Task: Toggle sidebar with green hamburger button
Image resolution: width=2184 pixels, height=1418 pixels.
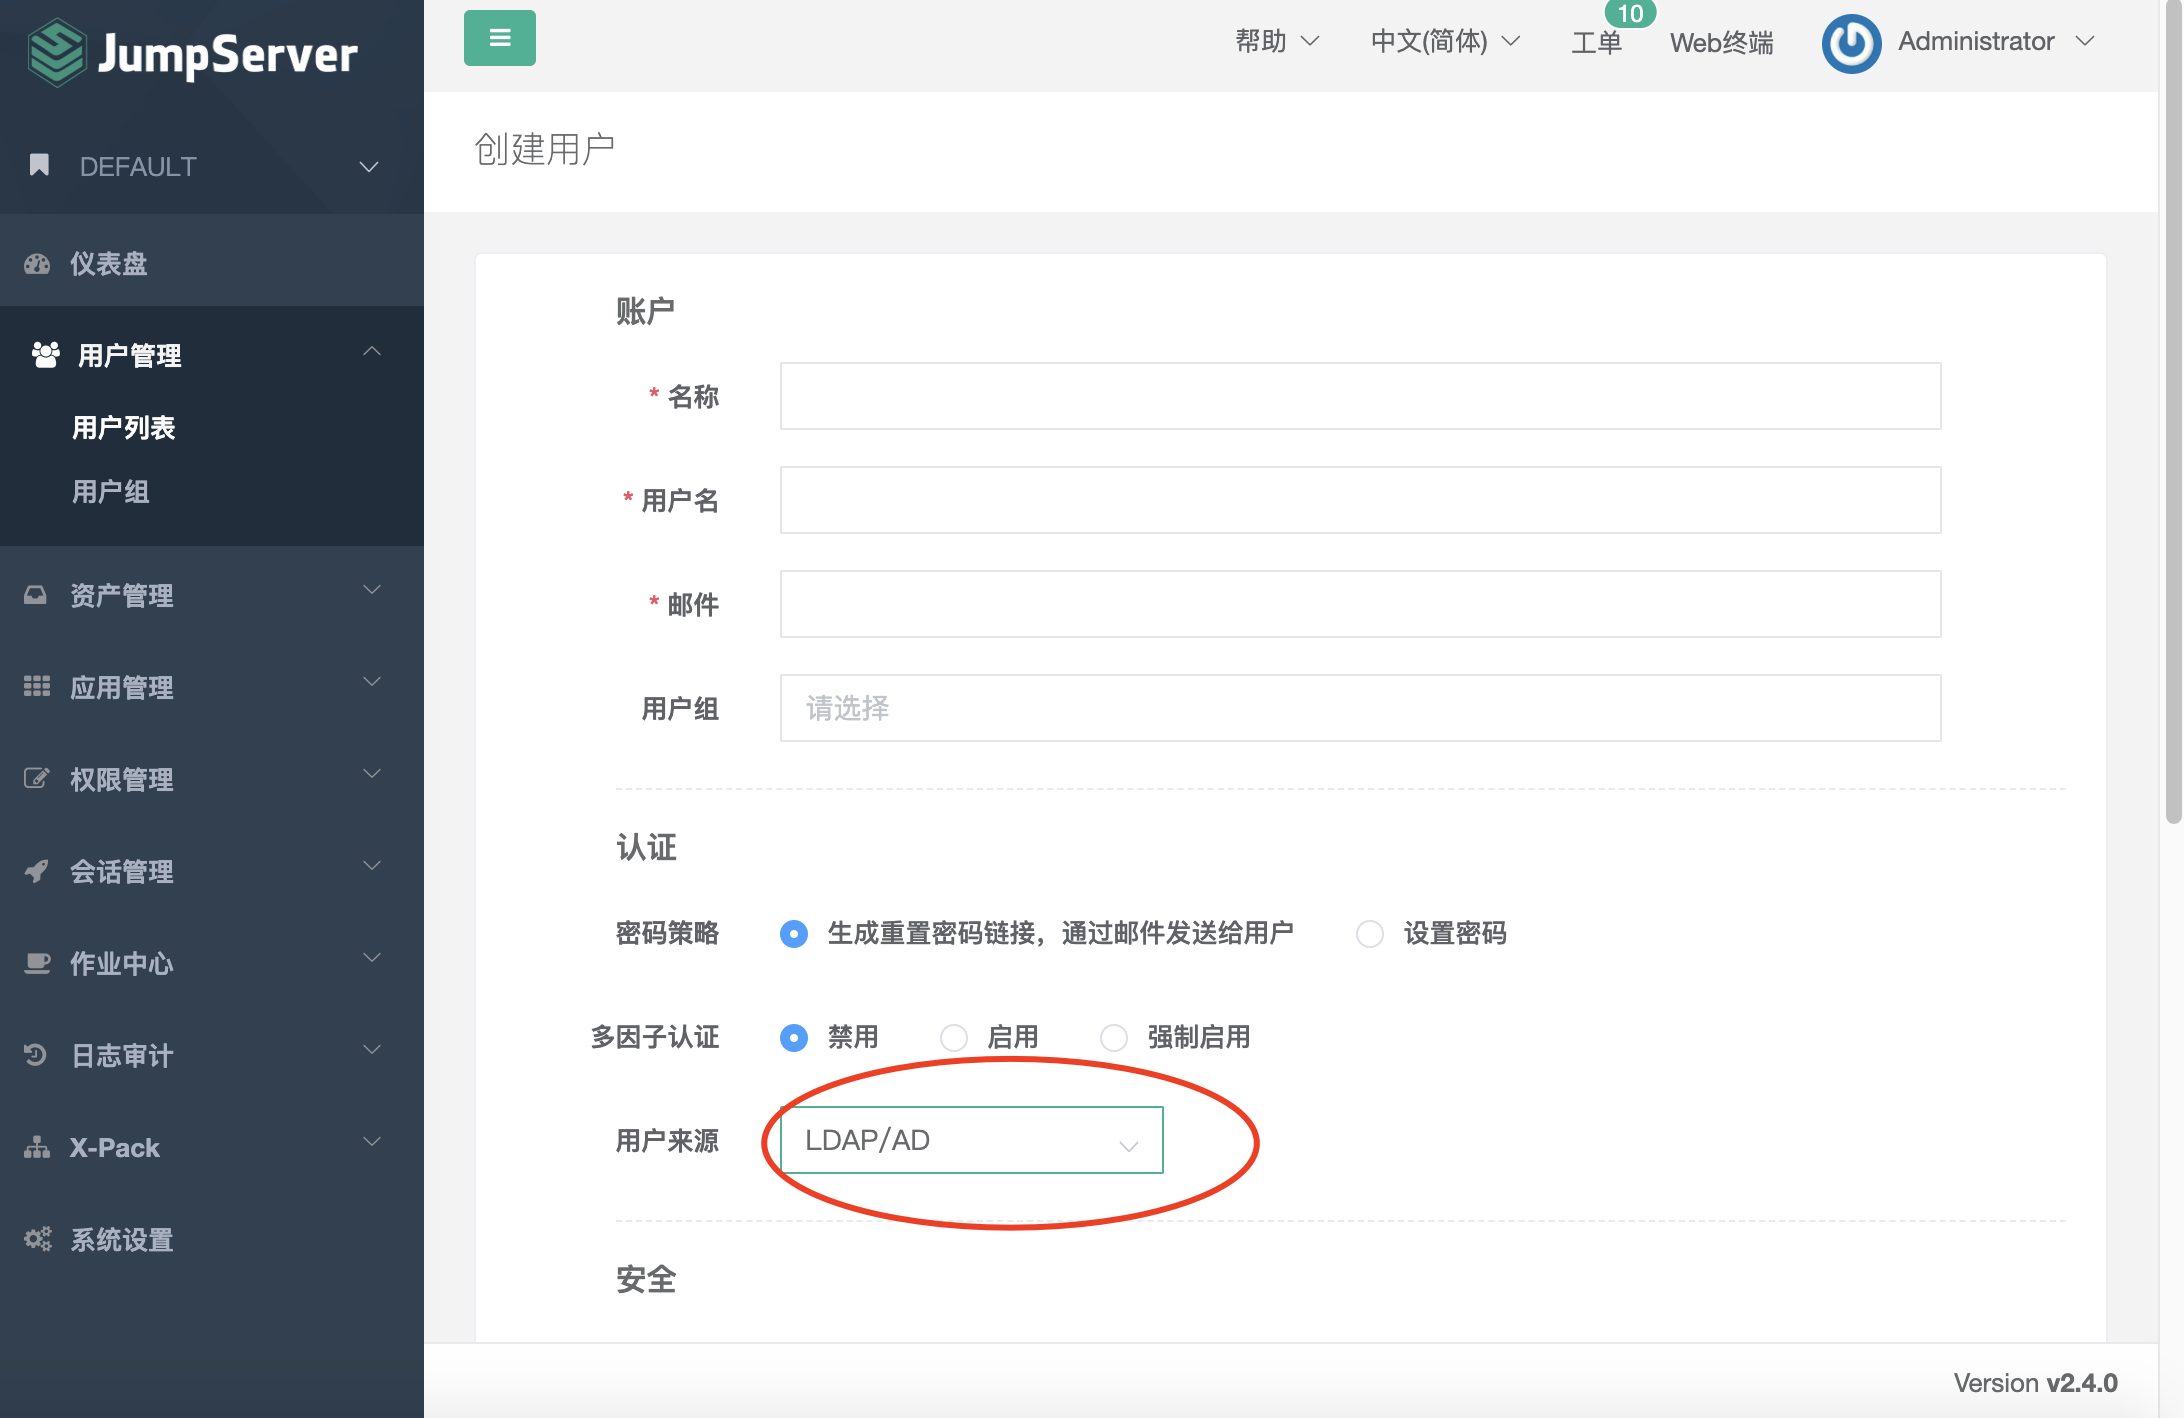Action: [x=500, y=38]
